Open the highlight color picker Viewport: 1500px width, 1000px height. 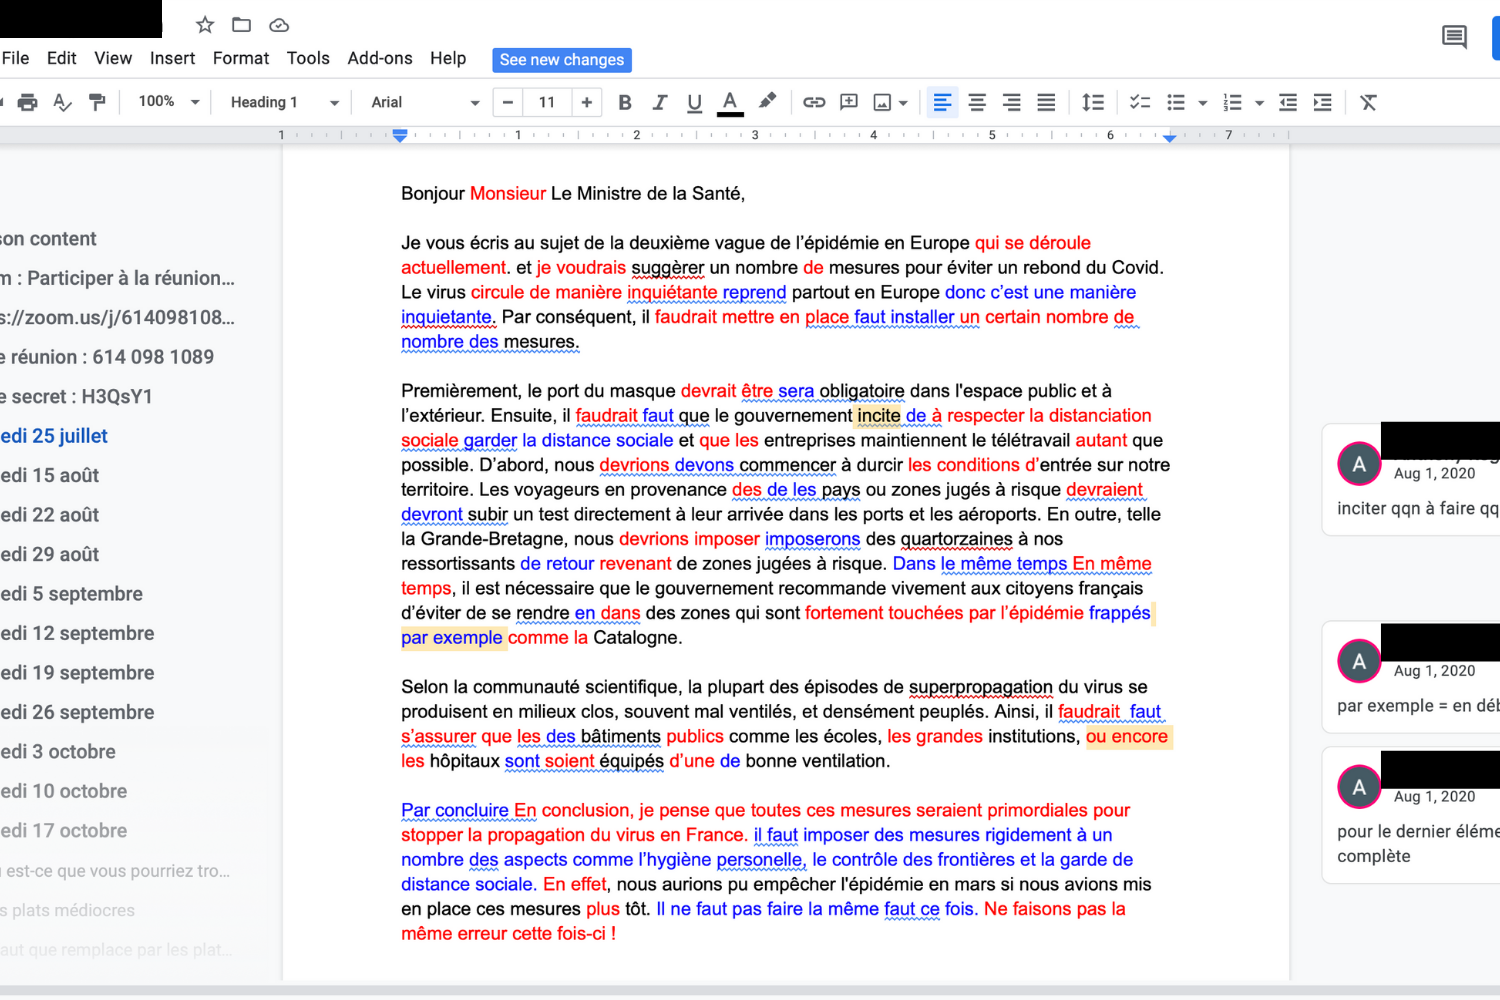[x=767, y=102]
